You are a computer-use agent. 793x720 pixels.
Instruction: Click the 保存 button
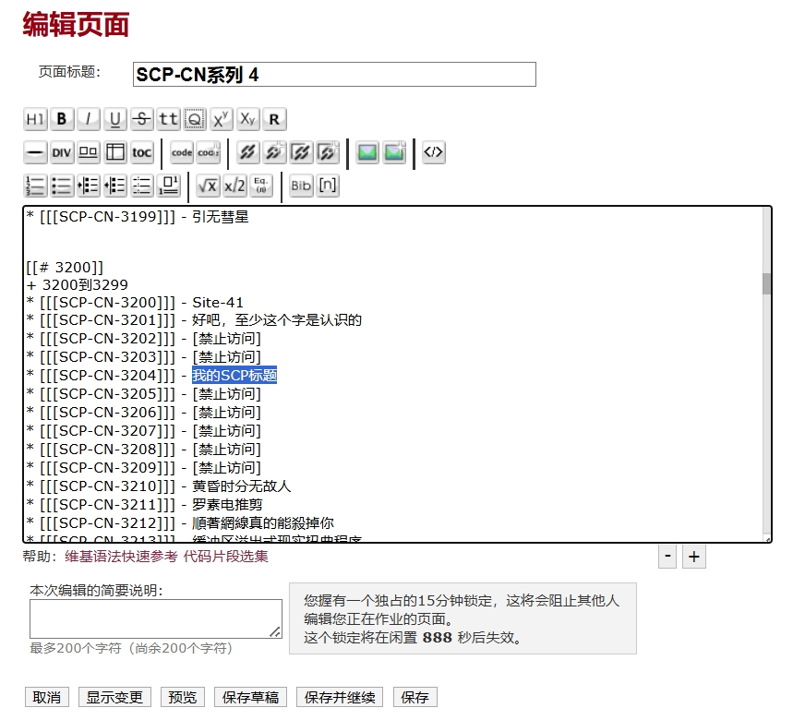pos(415,697)
